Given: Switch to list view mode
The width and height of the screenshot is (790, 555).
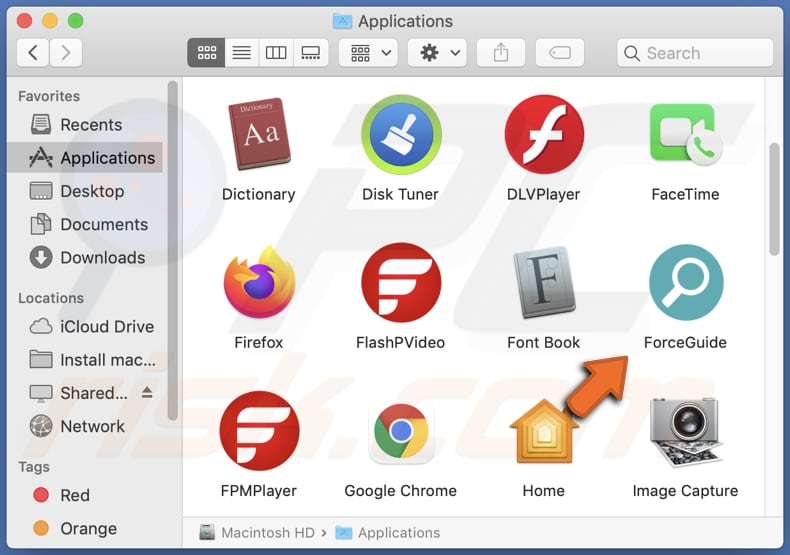Looking at the screenshot, I should (241, 53).
